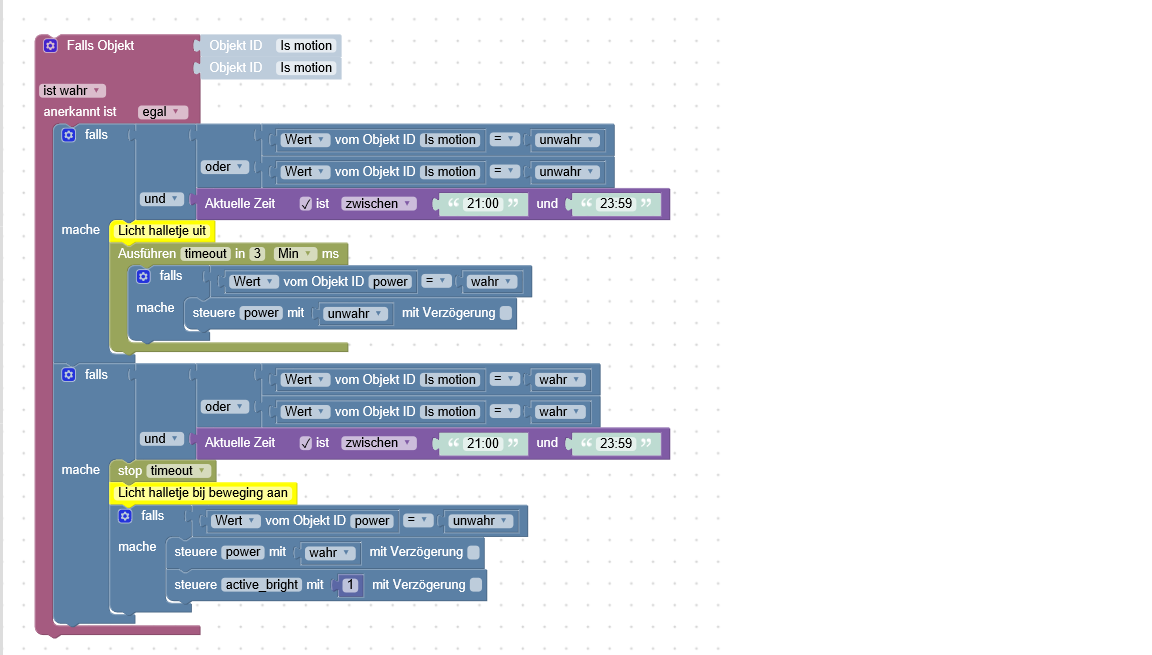Screen dimensions: 1152x655
Task: Edit the '23:59' time in upper Aktuelle Zeit block
Action: 616,204
